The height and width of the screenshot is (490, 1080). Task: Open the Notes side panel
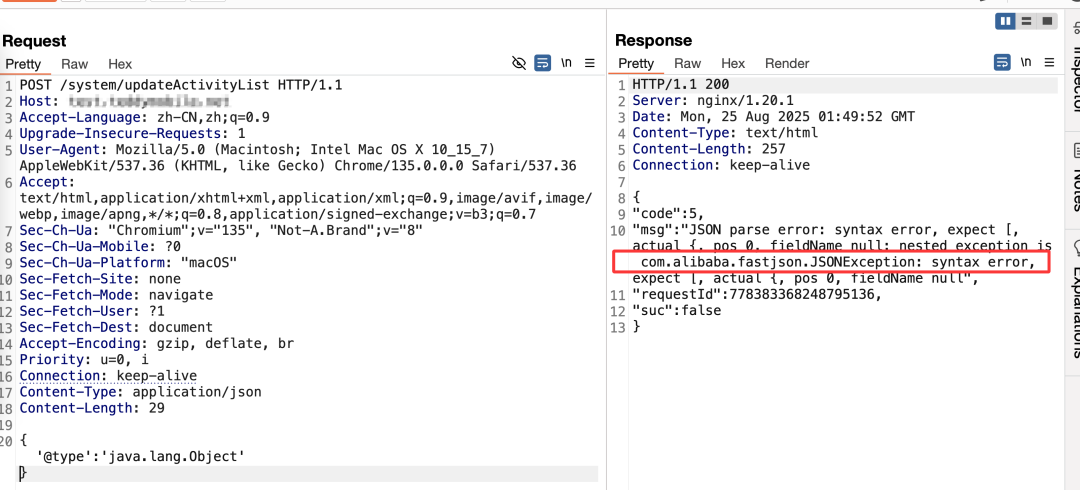(x=1074, y=178)
